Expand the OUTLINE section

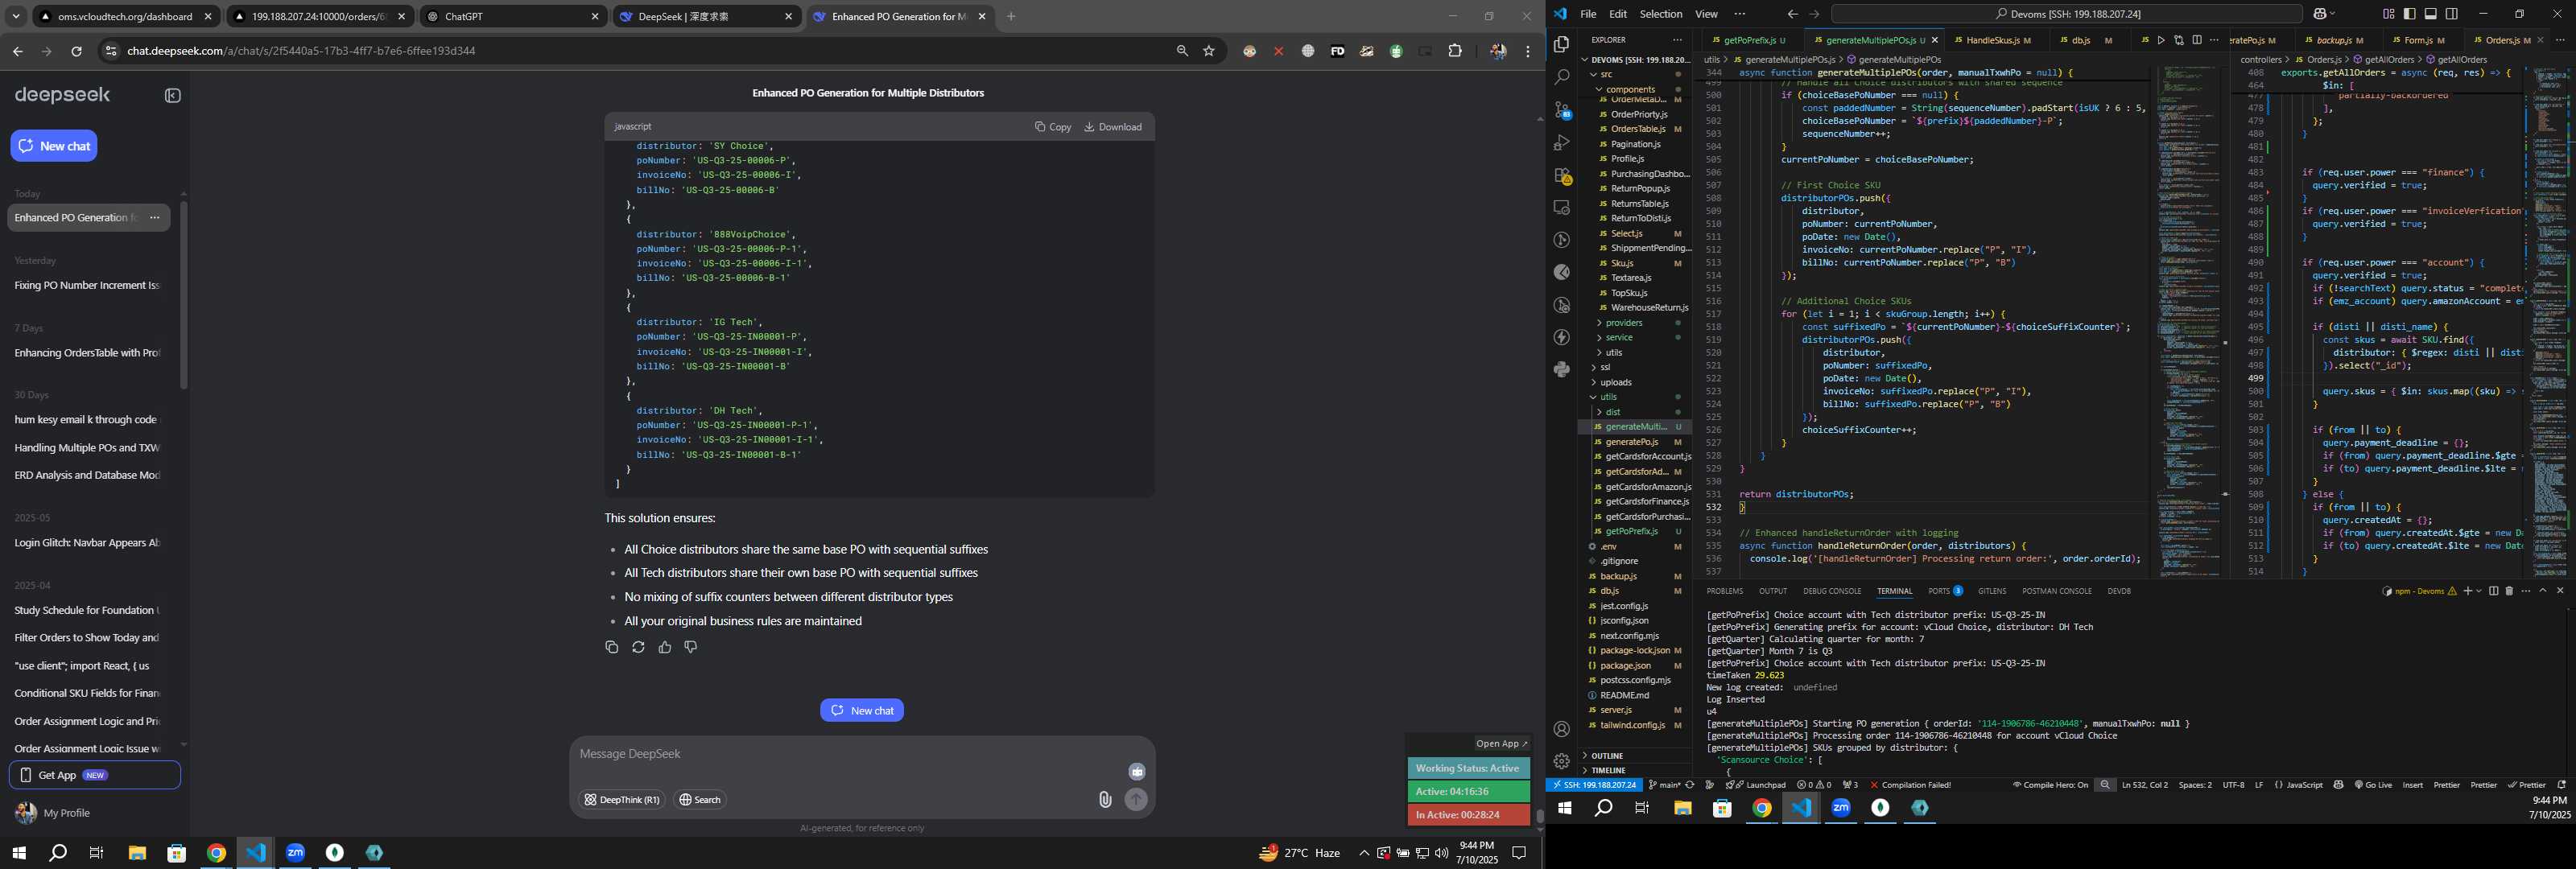(x=1607, y=756)
